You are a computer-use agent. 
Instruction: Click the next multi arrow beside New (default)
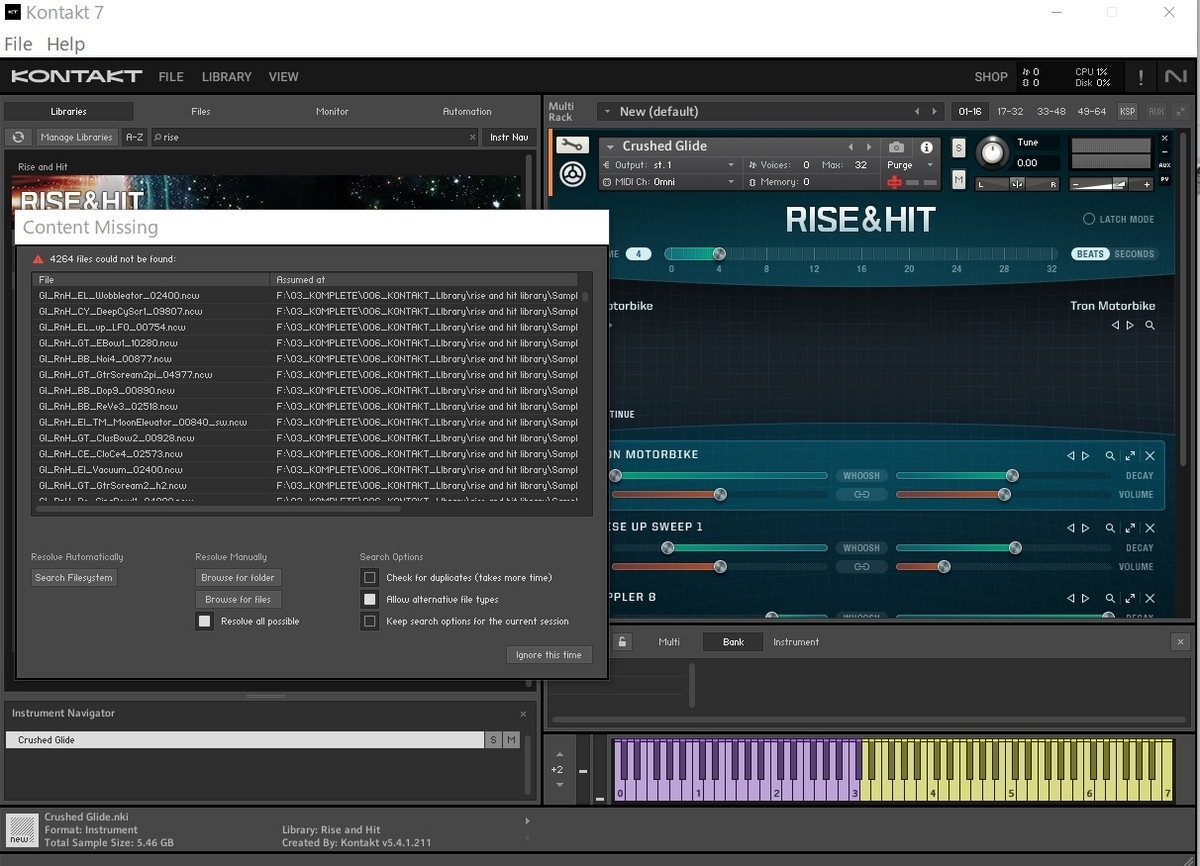click(x=935, y=112)
